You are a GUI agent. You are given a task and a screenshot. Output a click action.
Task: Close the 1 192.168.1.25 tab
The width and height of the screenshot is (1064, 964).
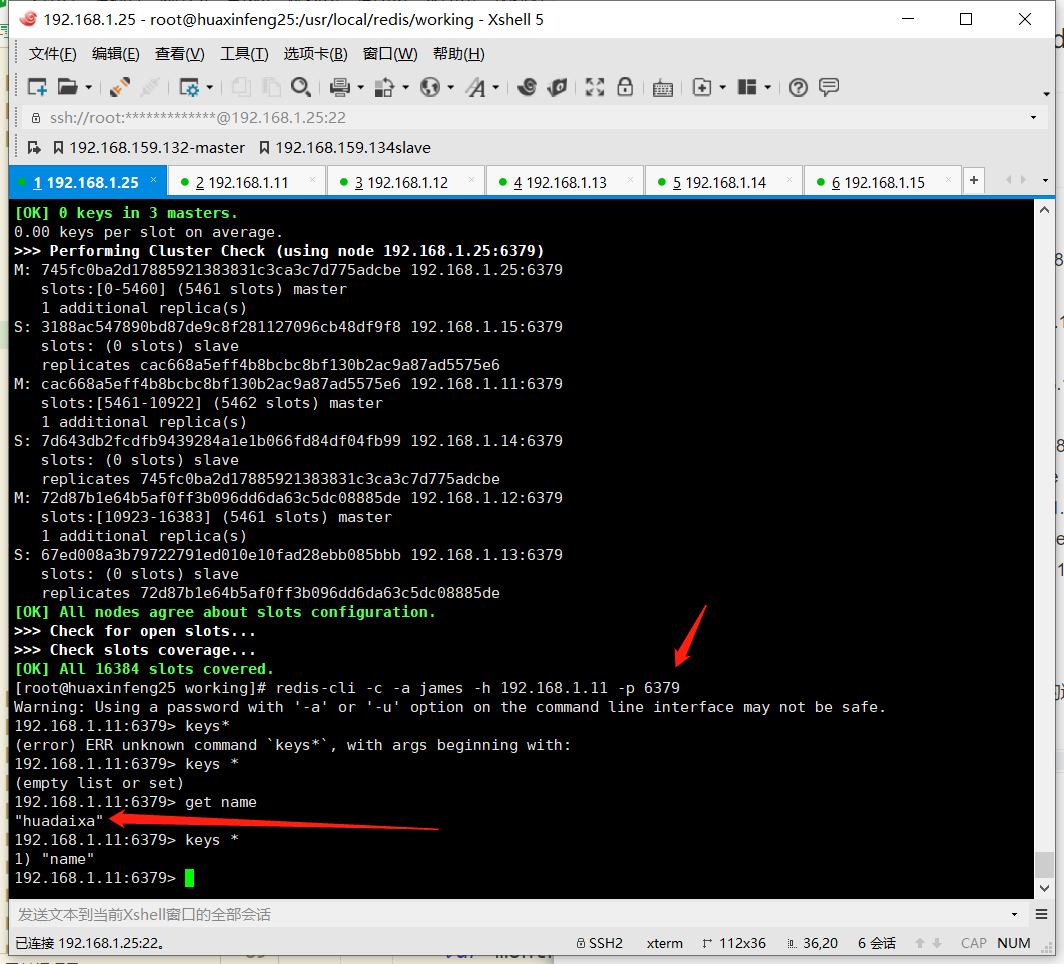tap(153, 180)
